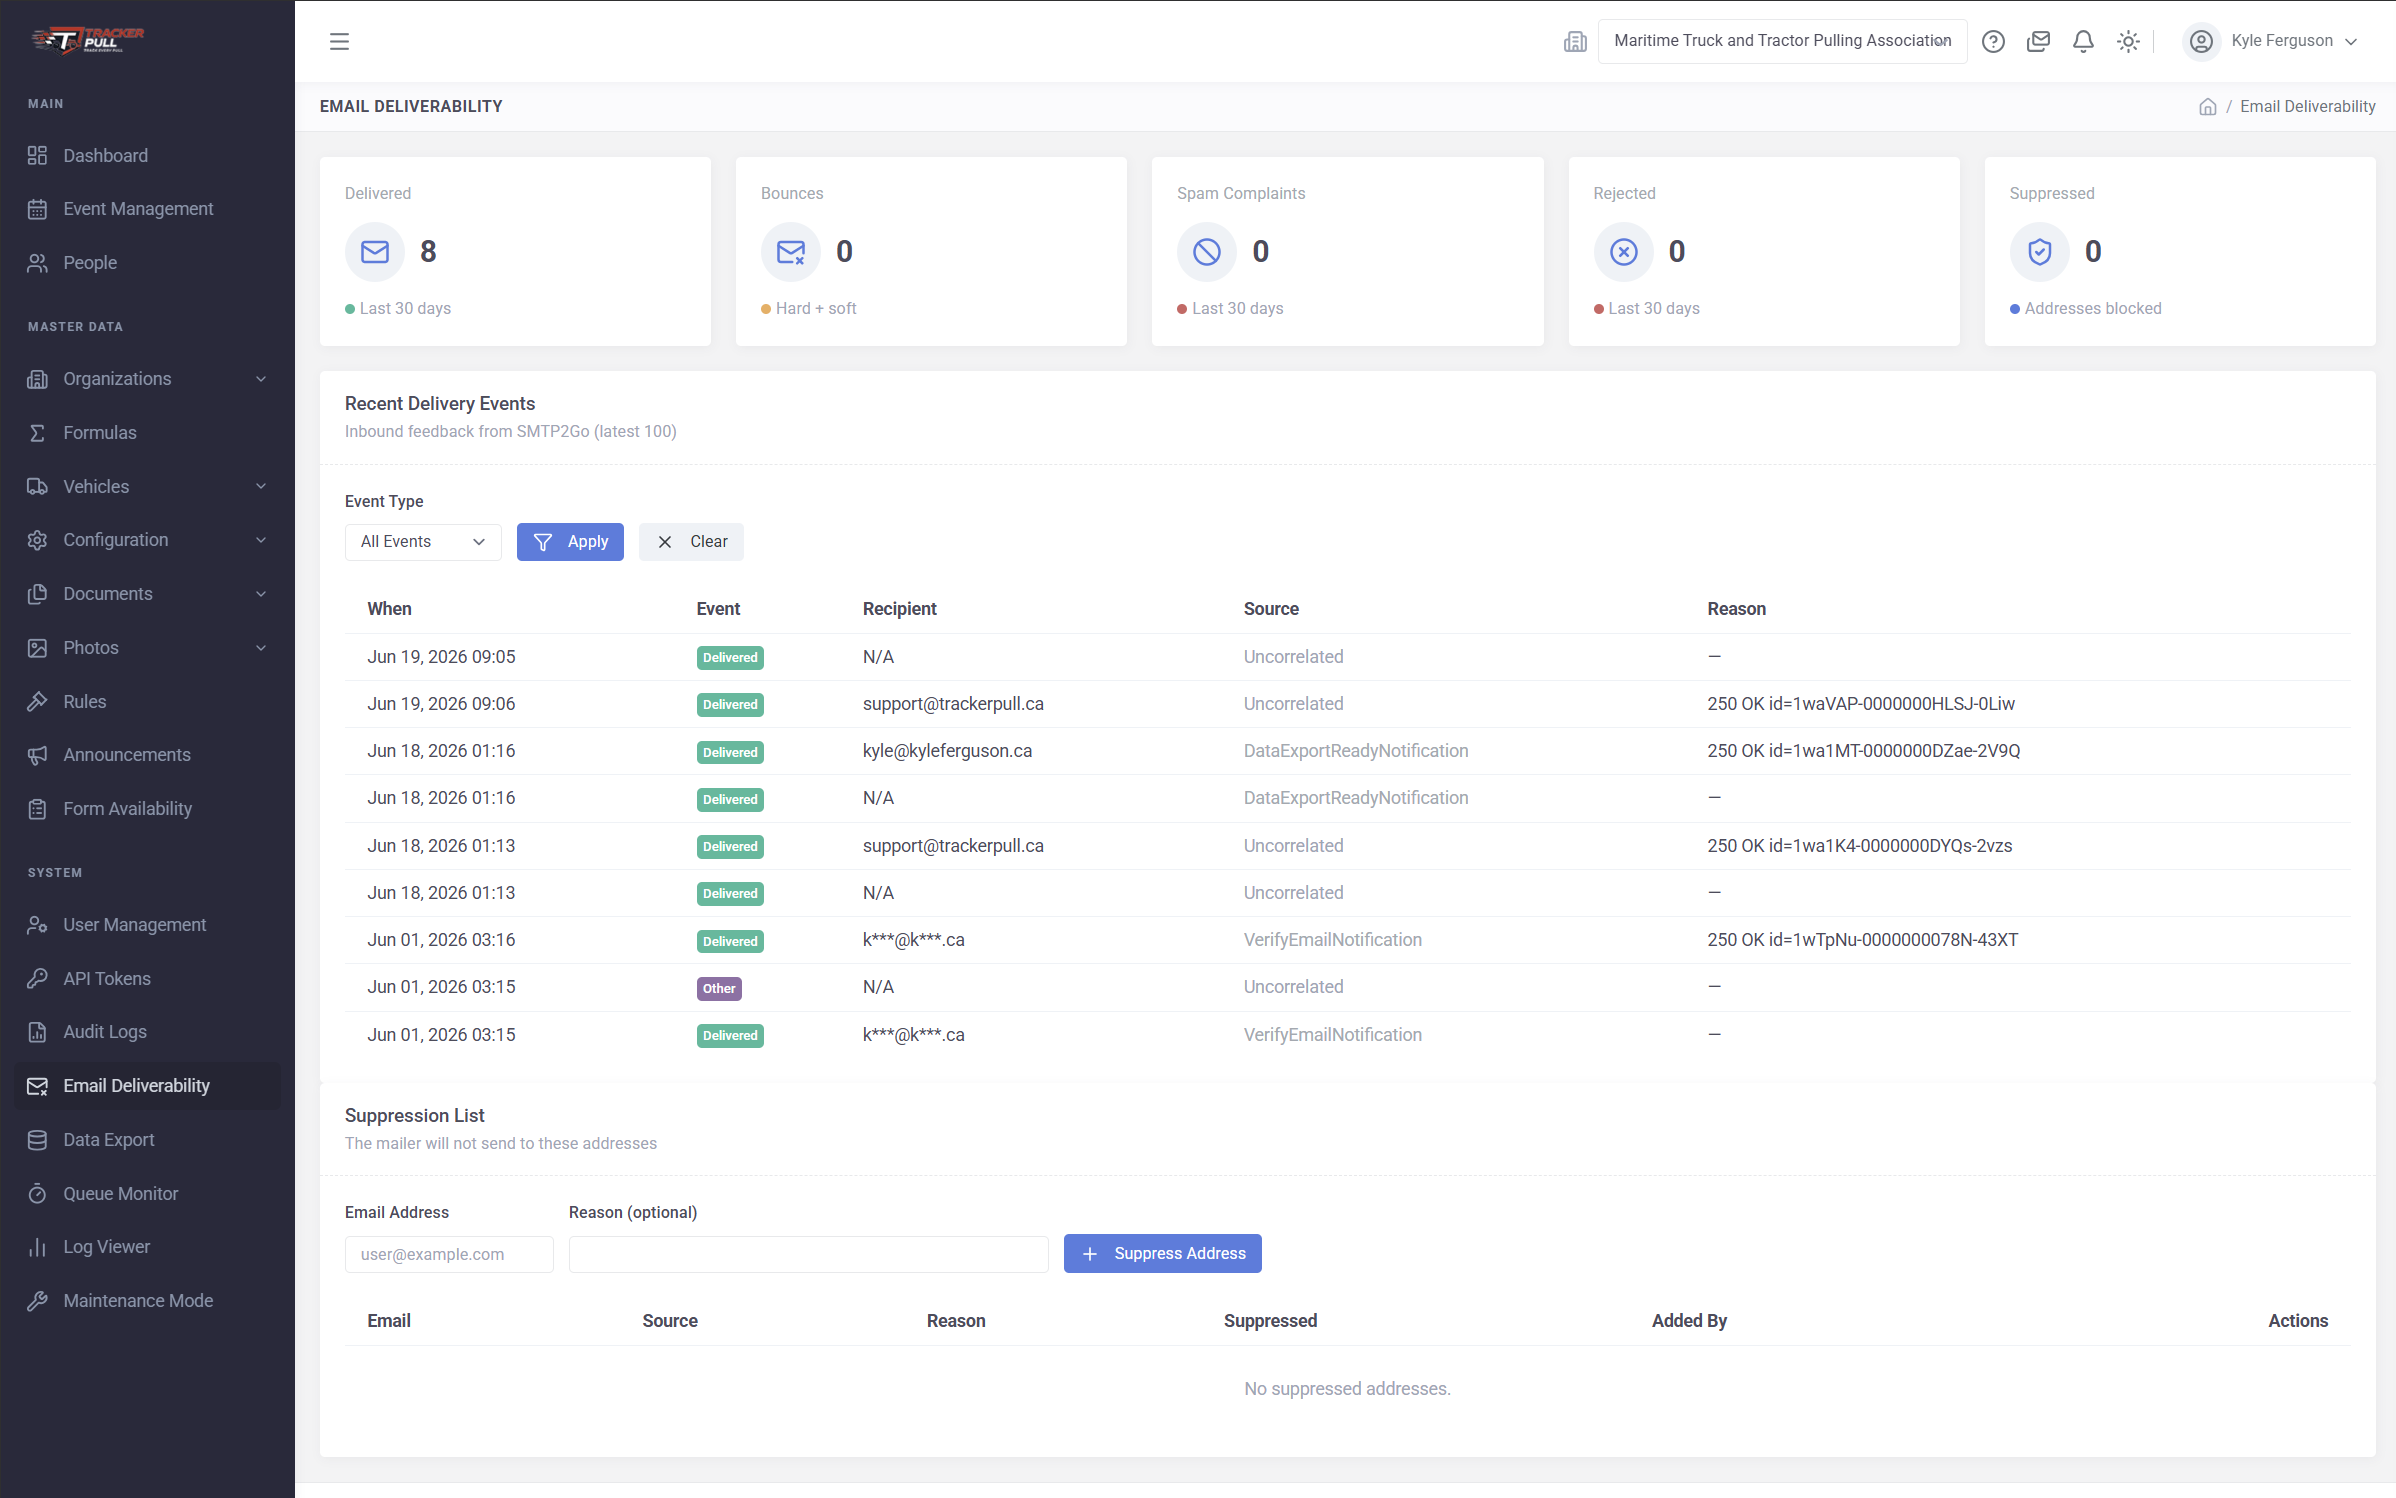Click the Delivered envelope icon
This screenshot has height=1498, width=2396.
(x=375, y=252)
